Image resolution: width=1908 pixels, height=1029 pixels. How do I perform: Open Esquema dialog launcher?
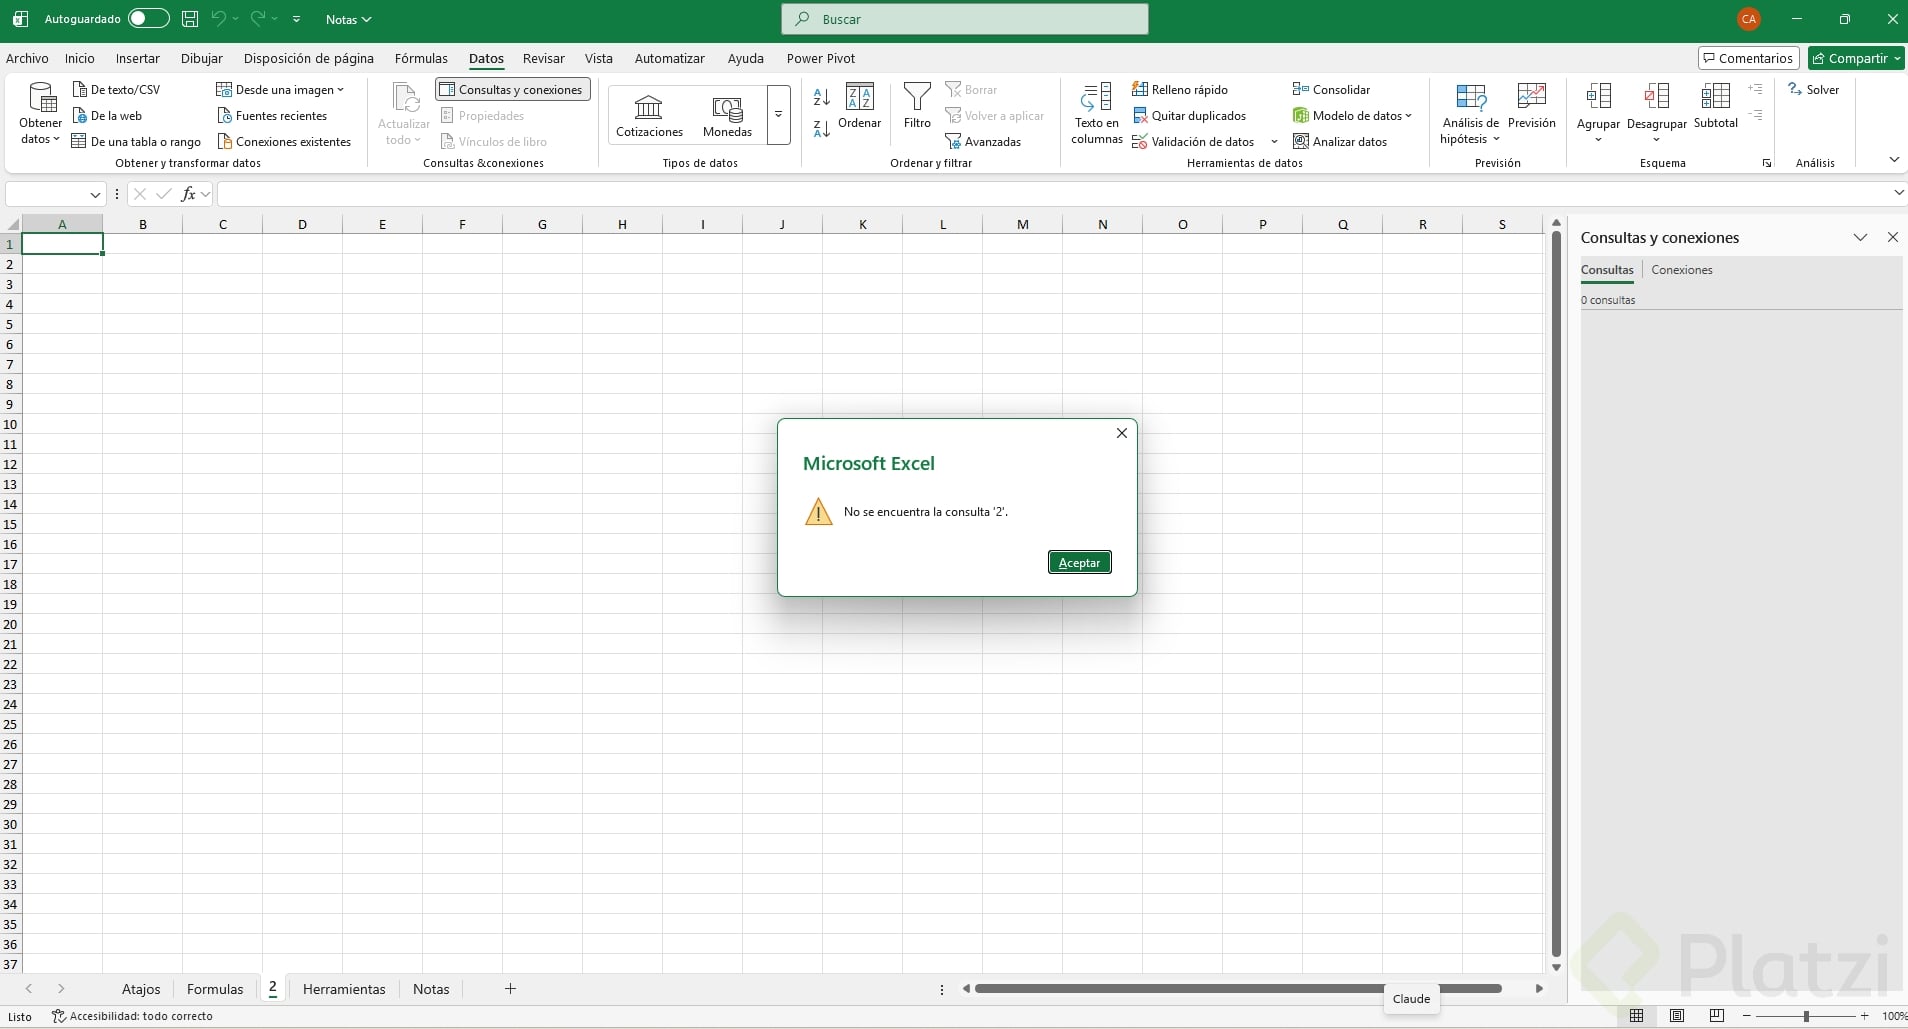[1767, 163]
